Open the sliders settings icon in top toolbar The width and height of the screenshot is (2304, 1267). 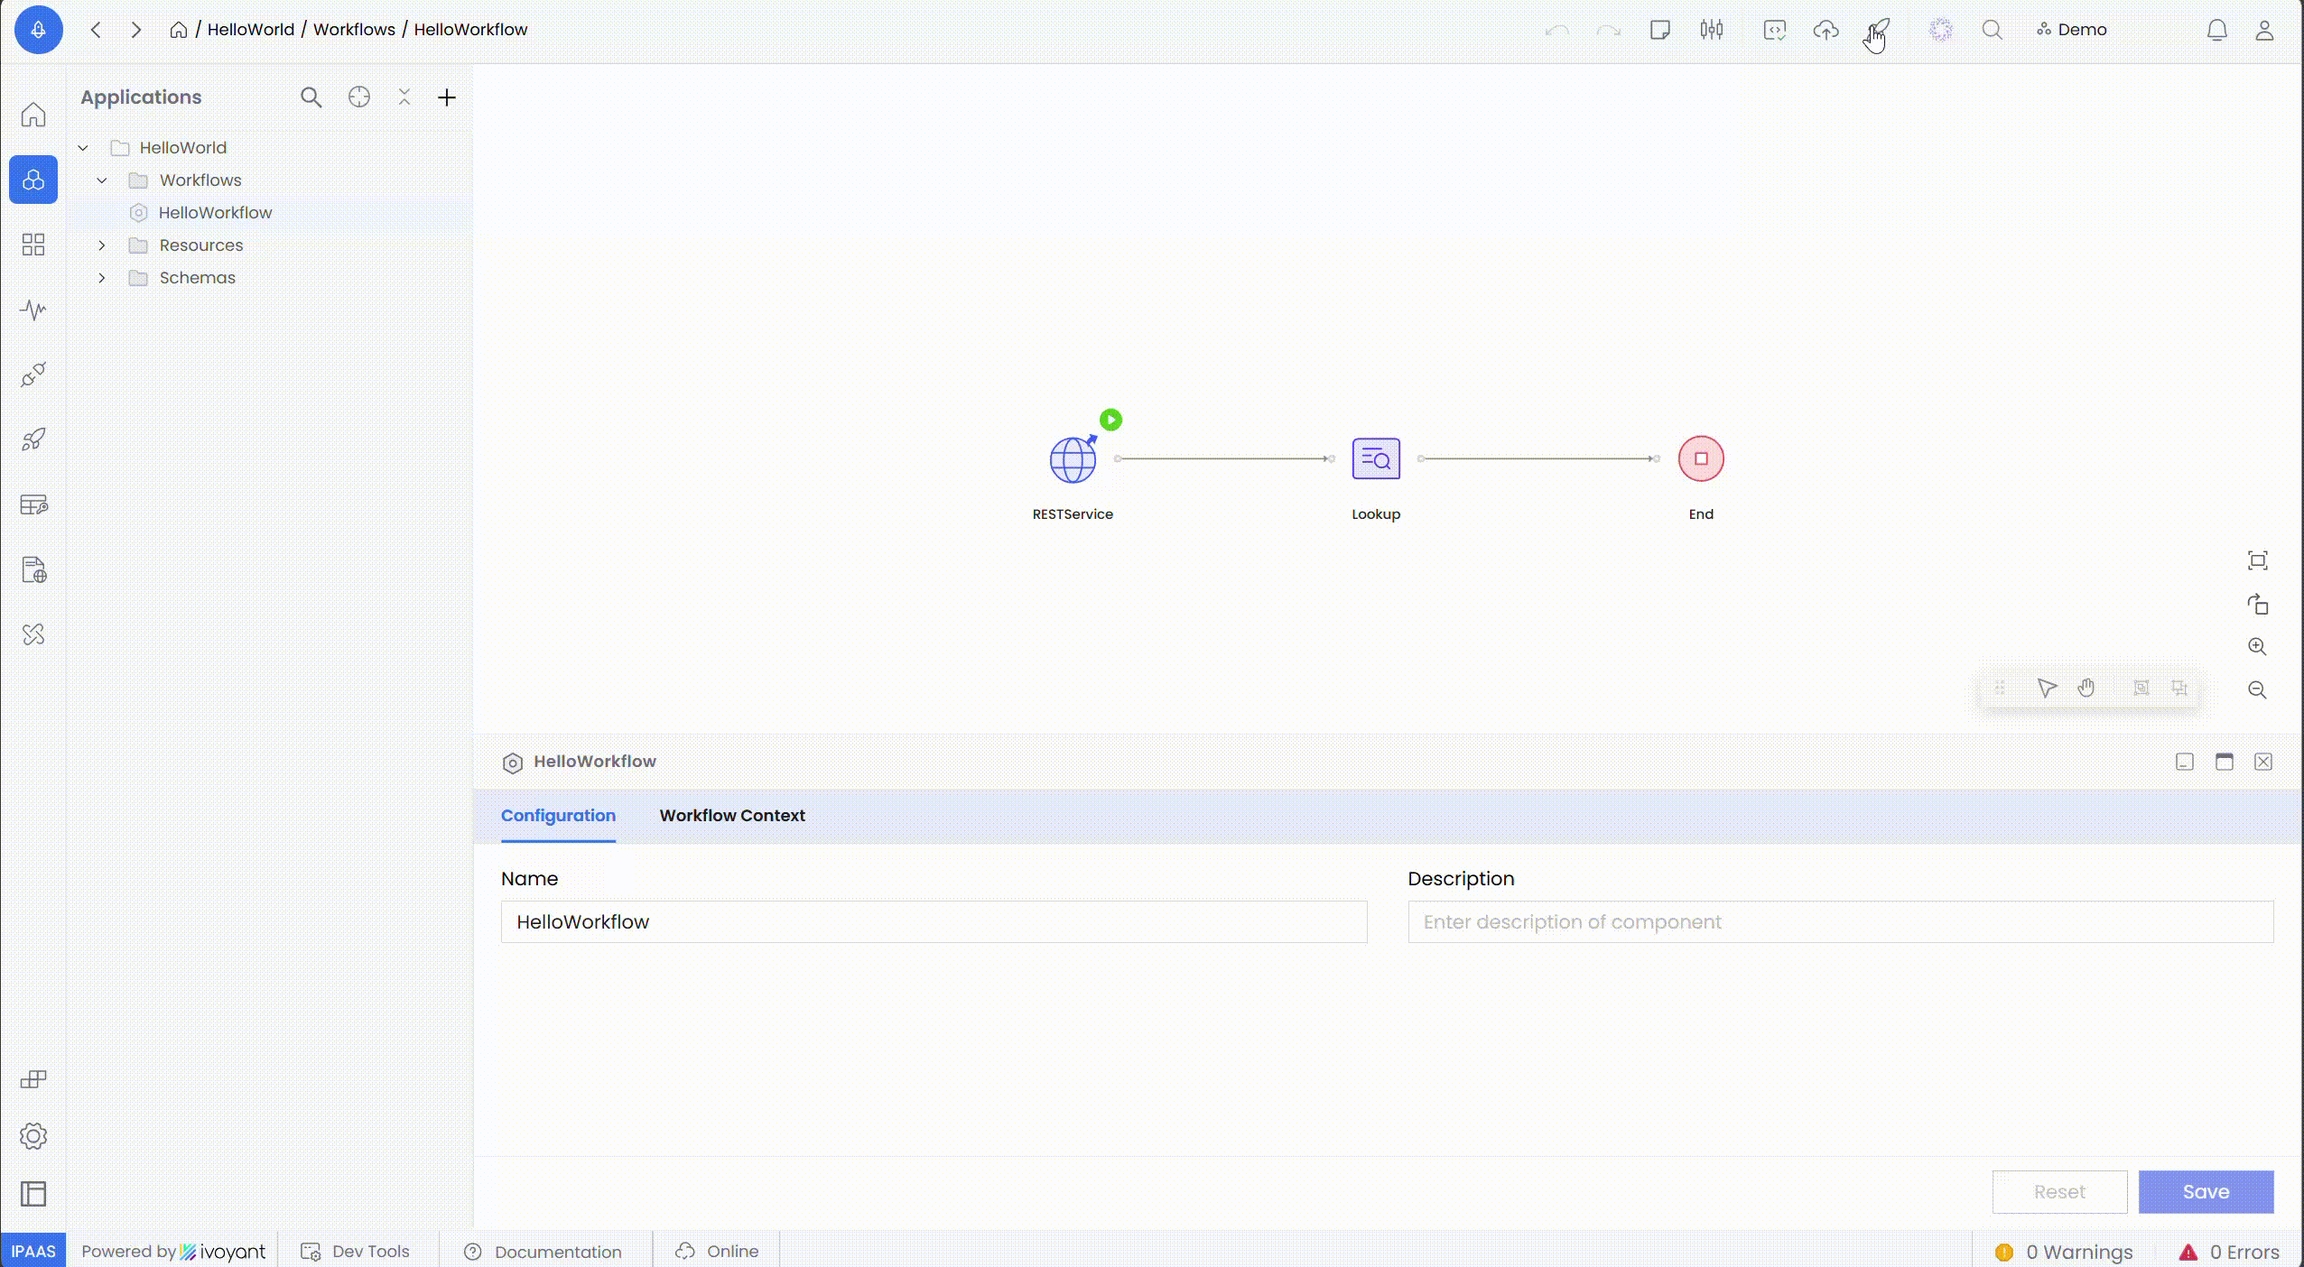coord(1711,30)
